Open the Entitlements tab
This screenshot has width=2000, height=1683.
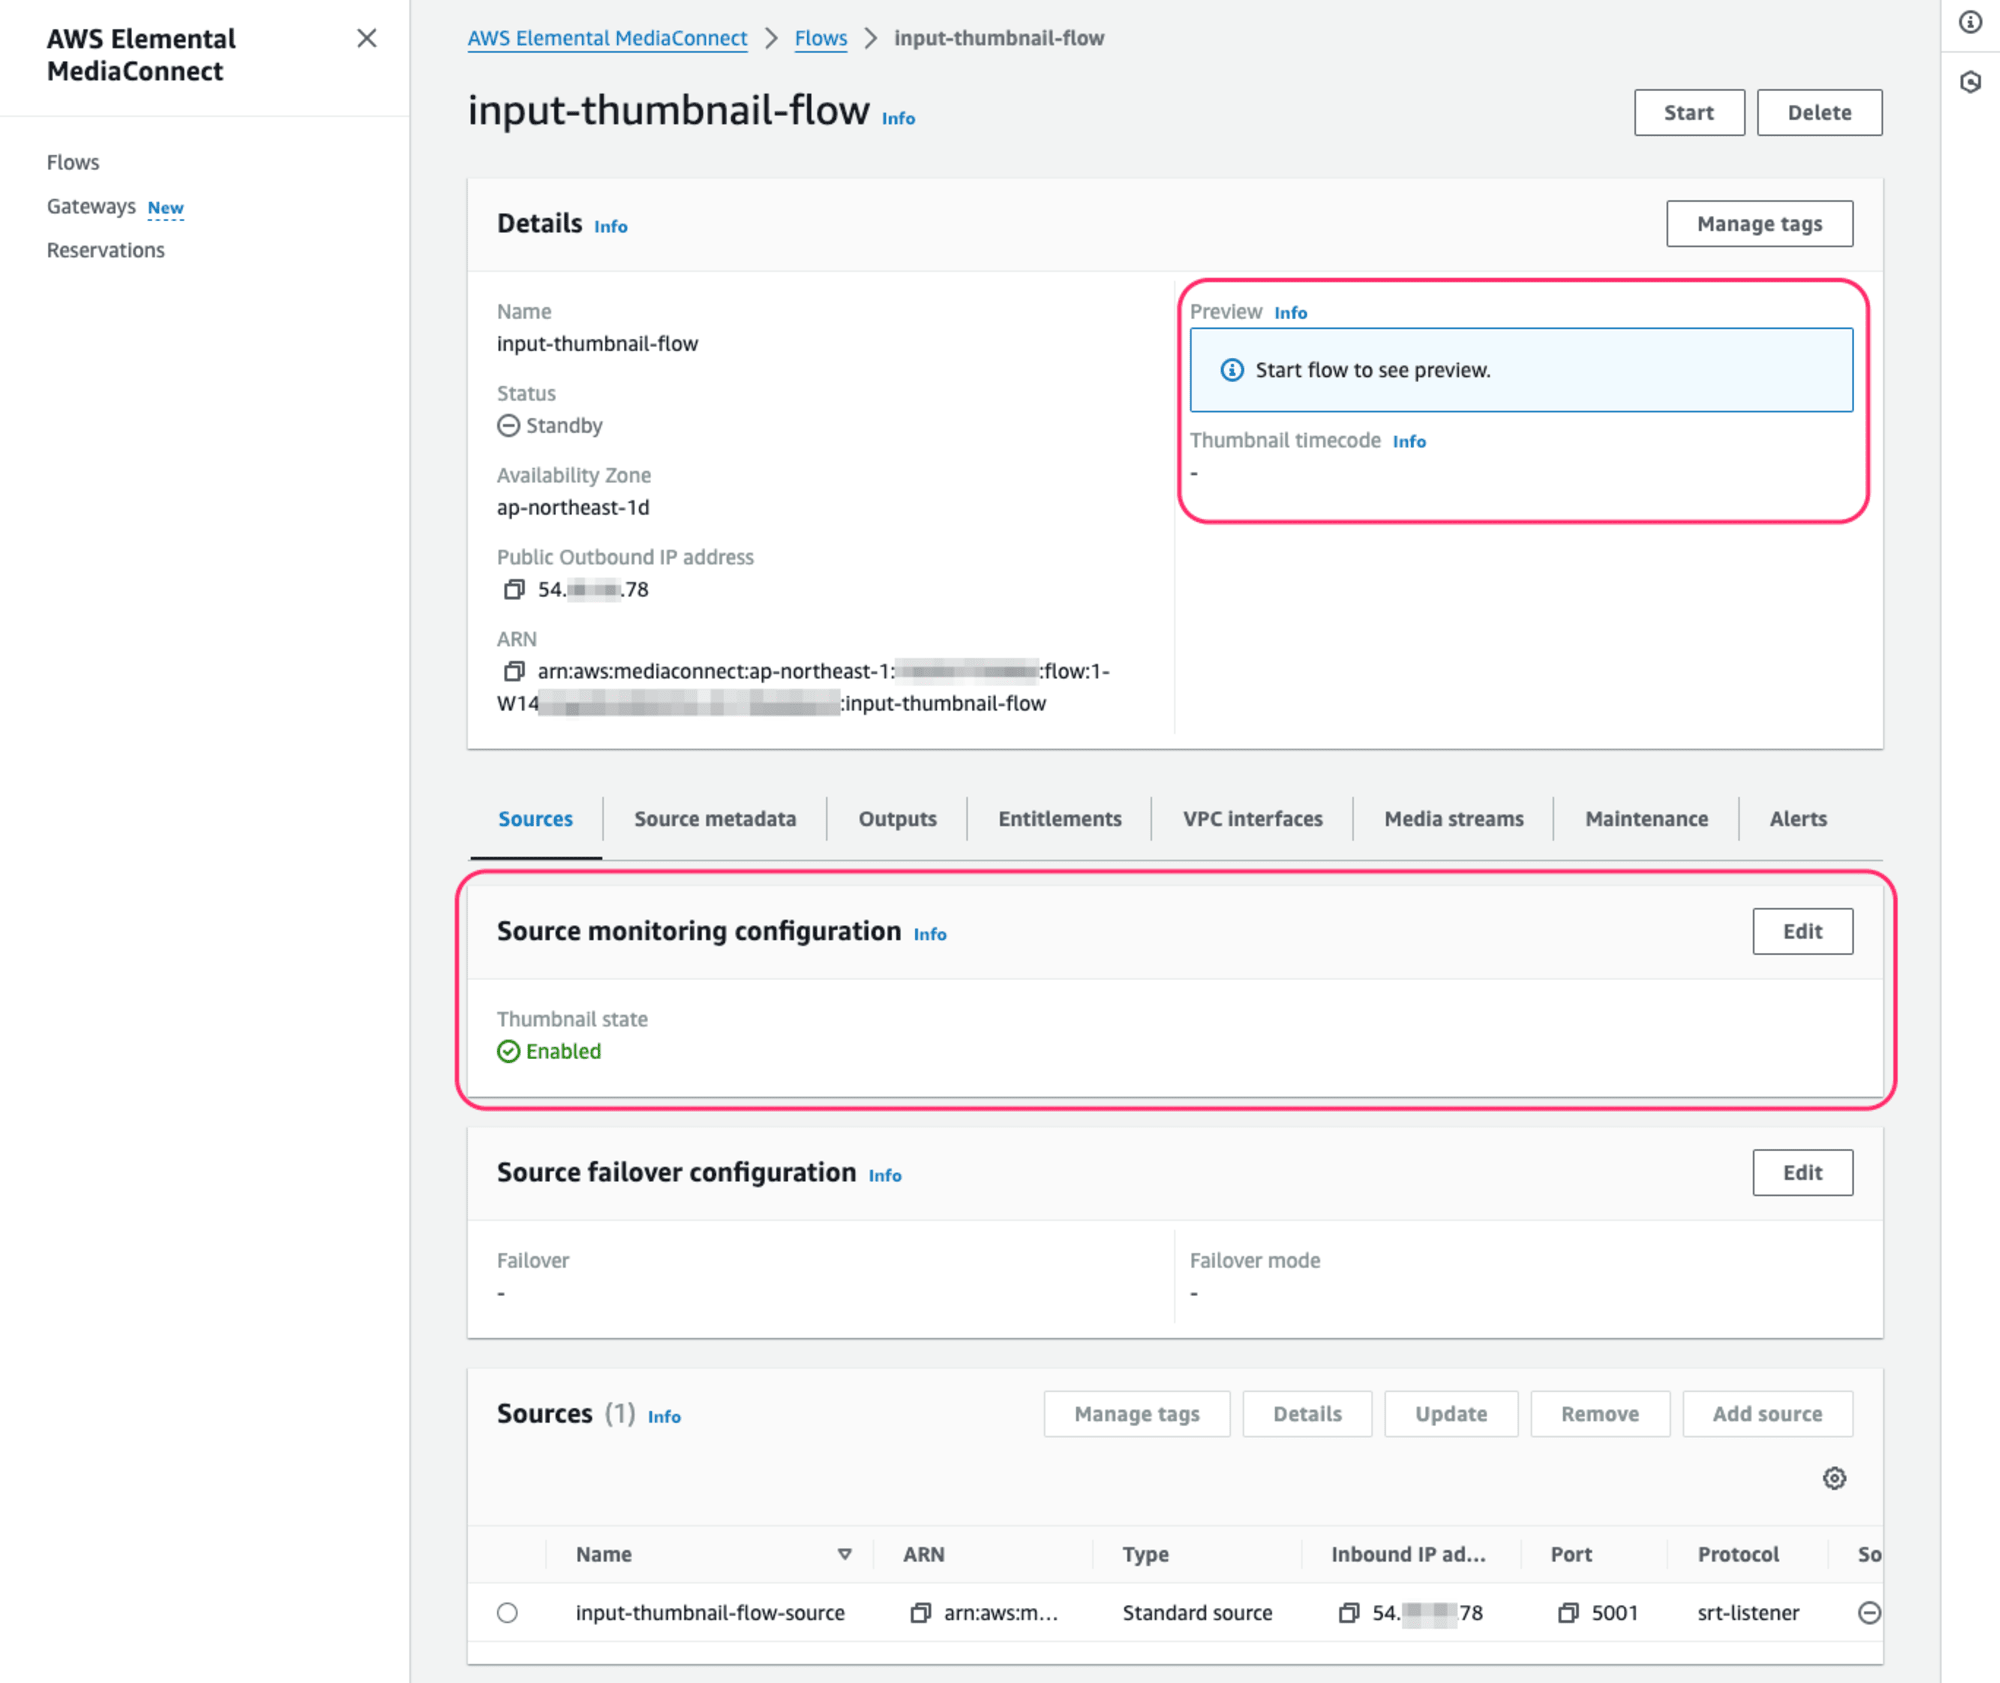(1059, 818)
